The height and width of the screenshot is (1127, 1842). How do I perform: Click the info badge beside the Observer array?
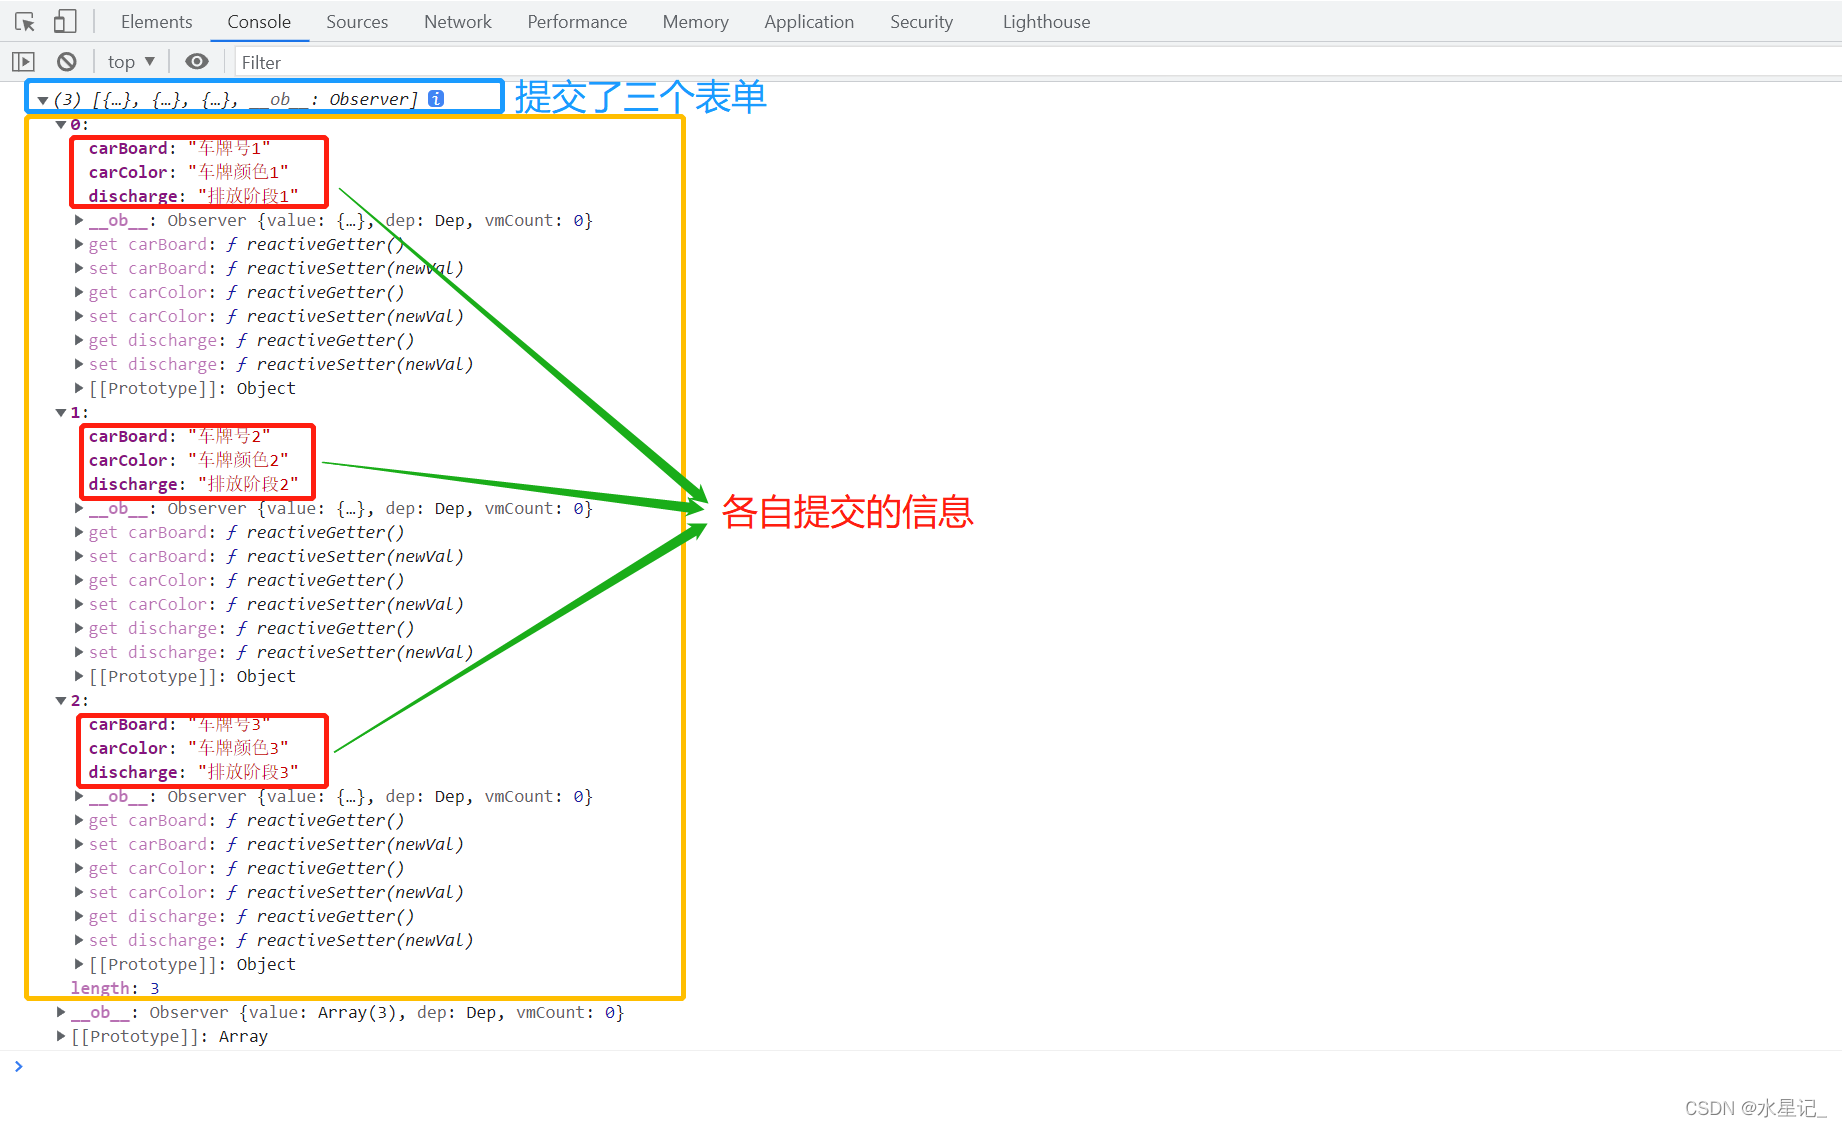435,98
